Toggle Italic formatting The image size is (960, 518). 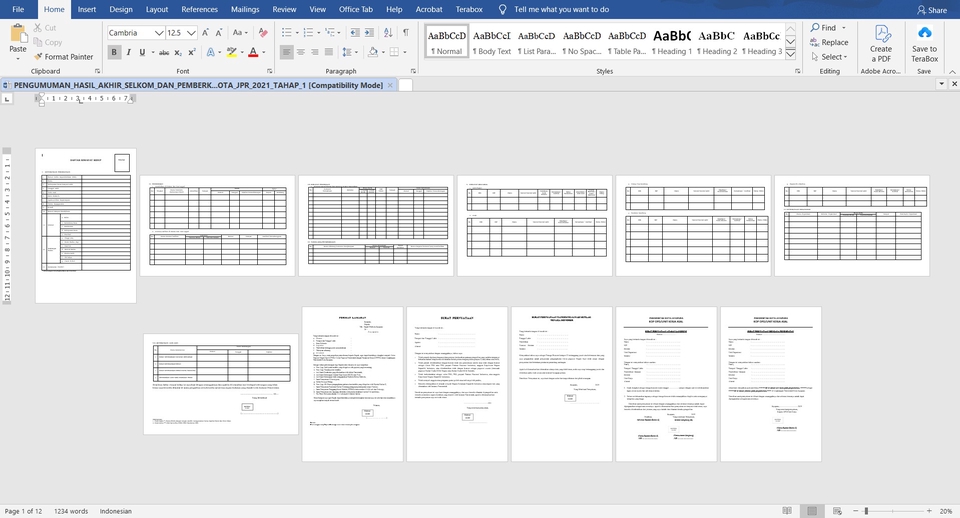129,53
